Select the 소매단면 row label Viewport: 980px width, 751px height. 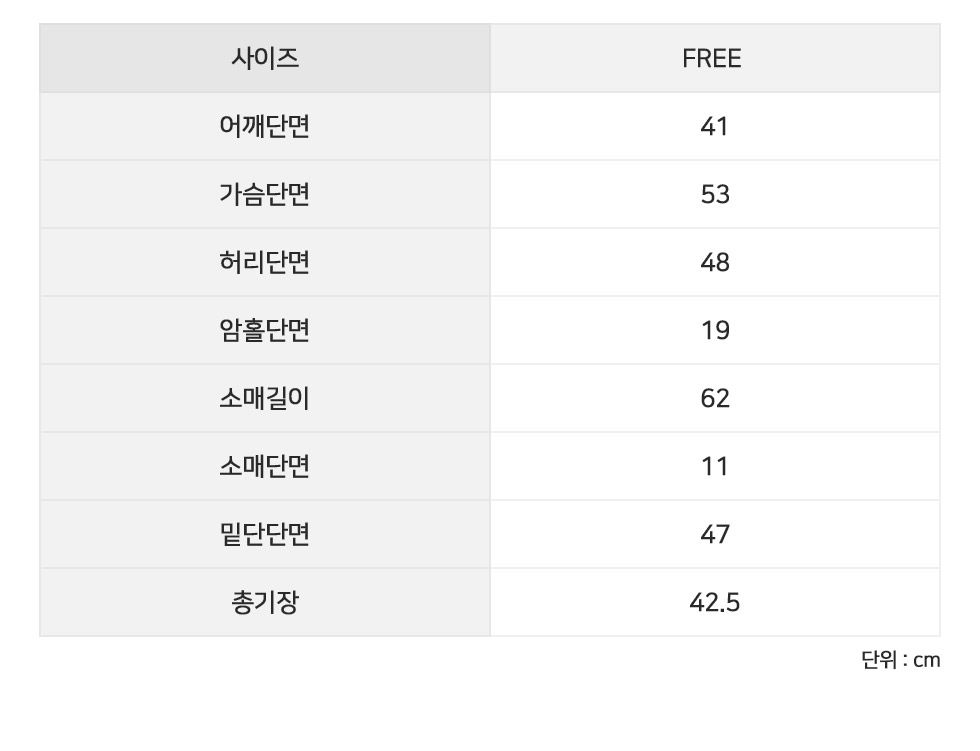tap(264, 466)
